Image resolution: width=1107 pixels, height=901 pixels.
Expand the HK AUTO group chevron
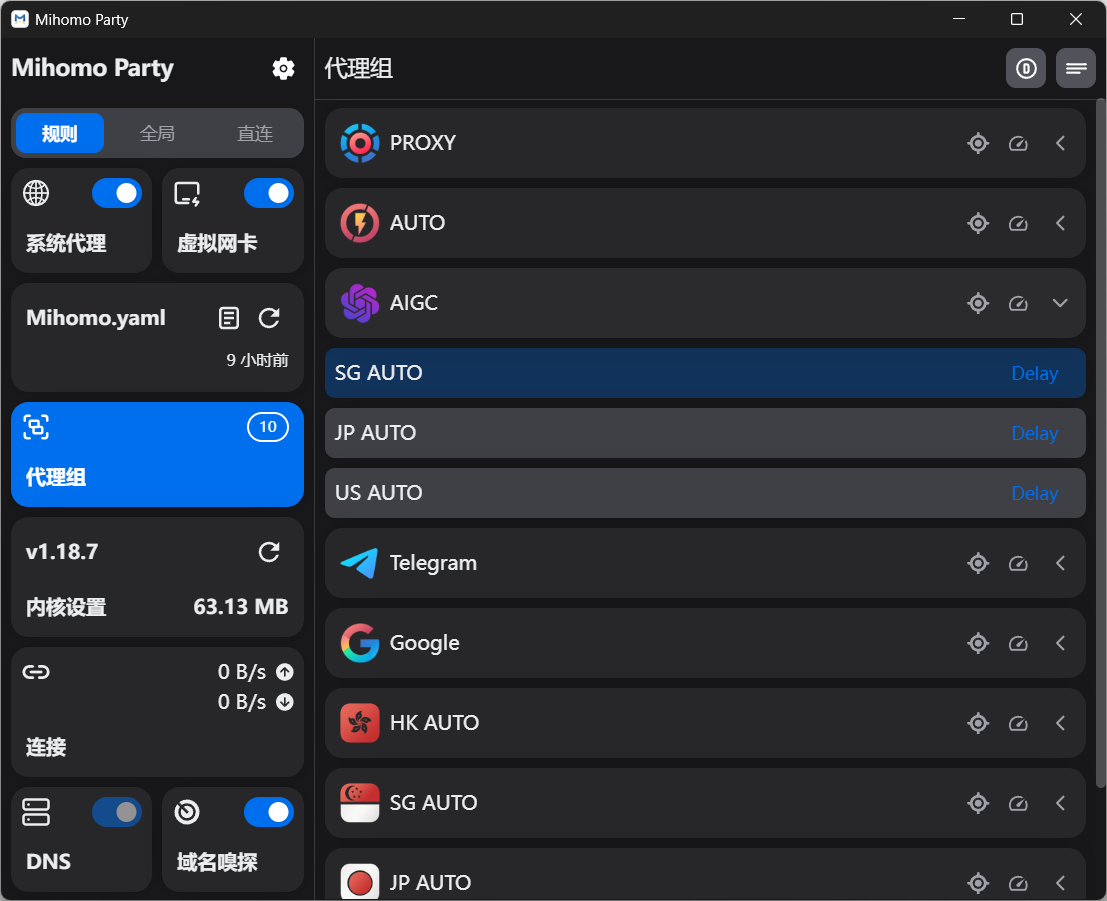(x=1061, y=723)
